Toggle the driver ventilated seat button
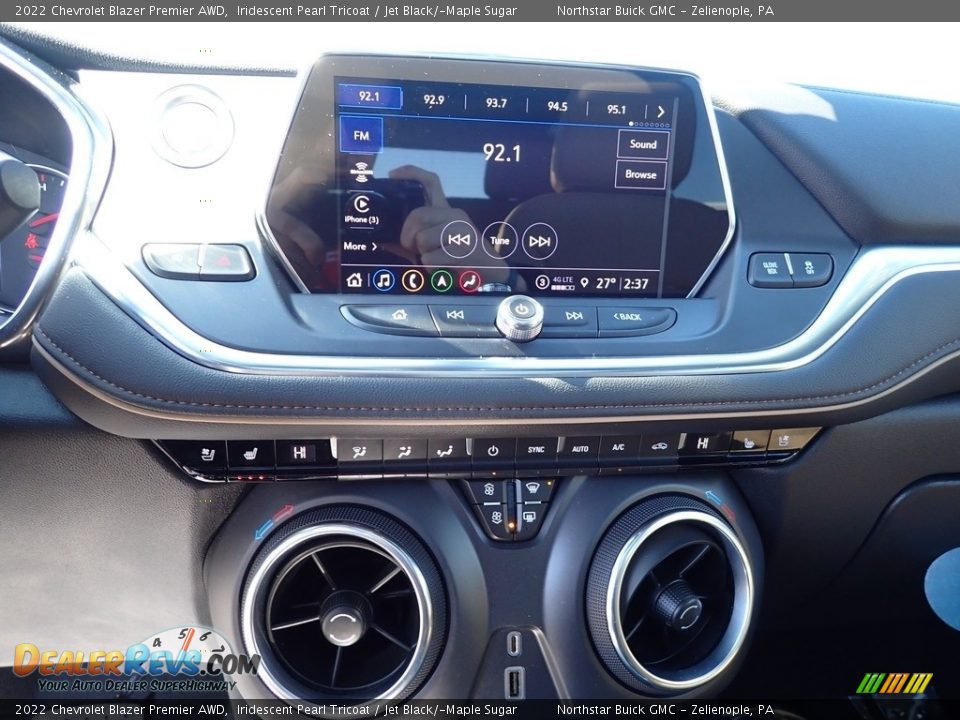Screen dimensions: 960x720 tap(207, 454)
